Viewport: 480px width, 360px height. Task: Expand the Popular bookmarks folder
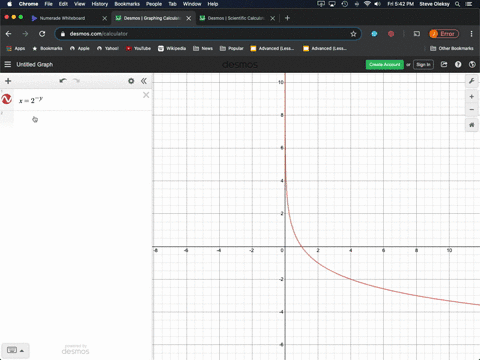tap(232, 48)
